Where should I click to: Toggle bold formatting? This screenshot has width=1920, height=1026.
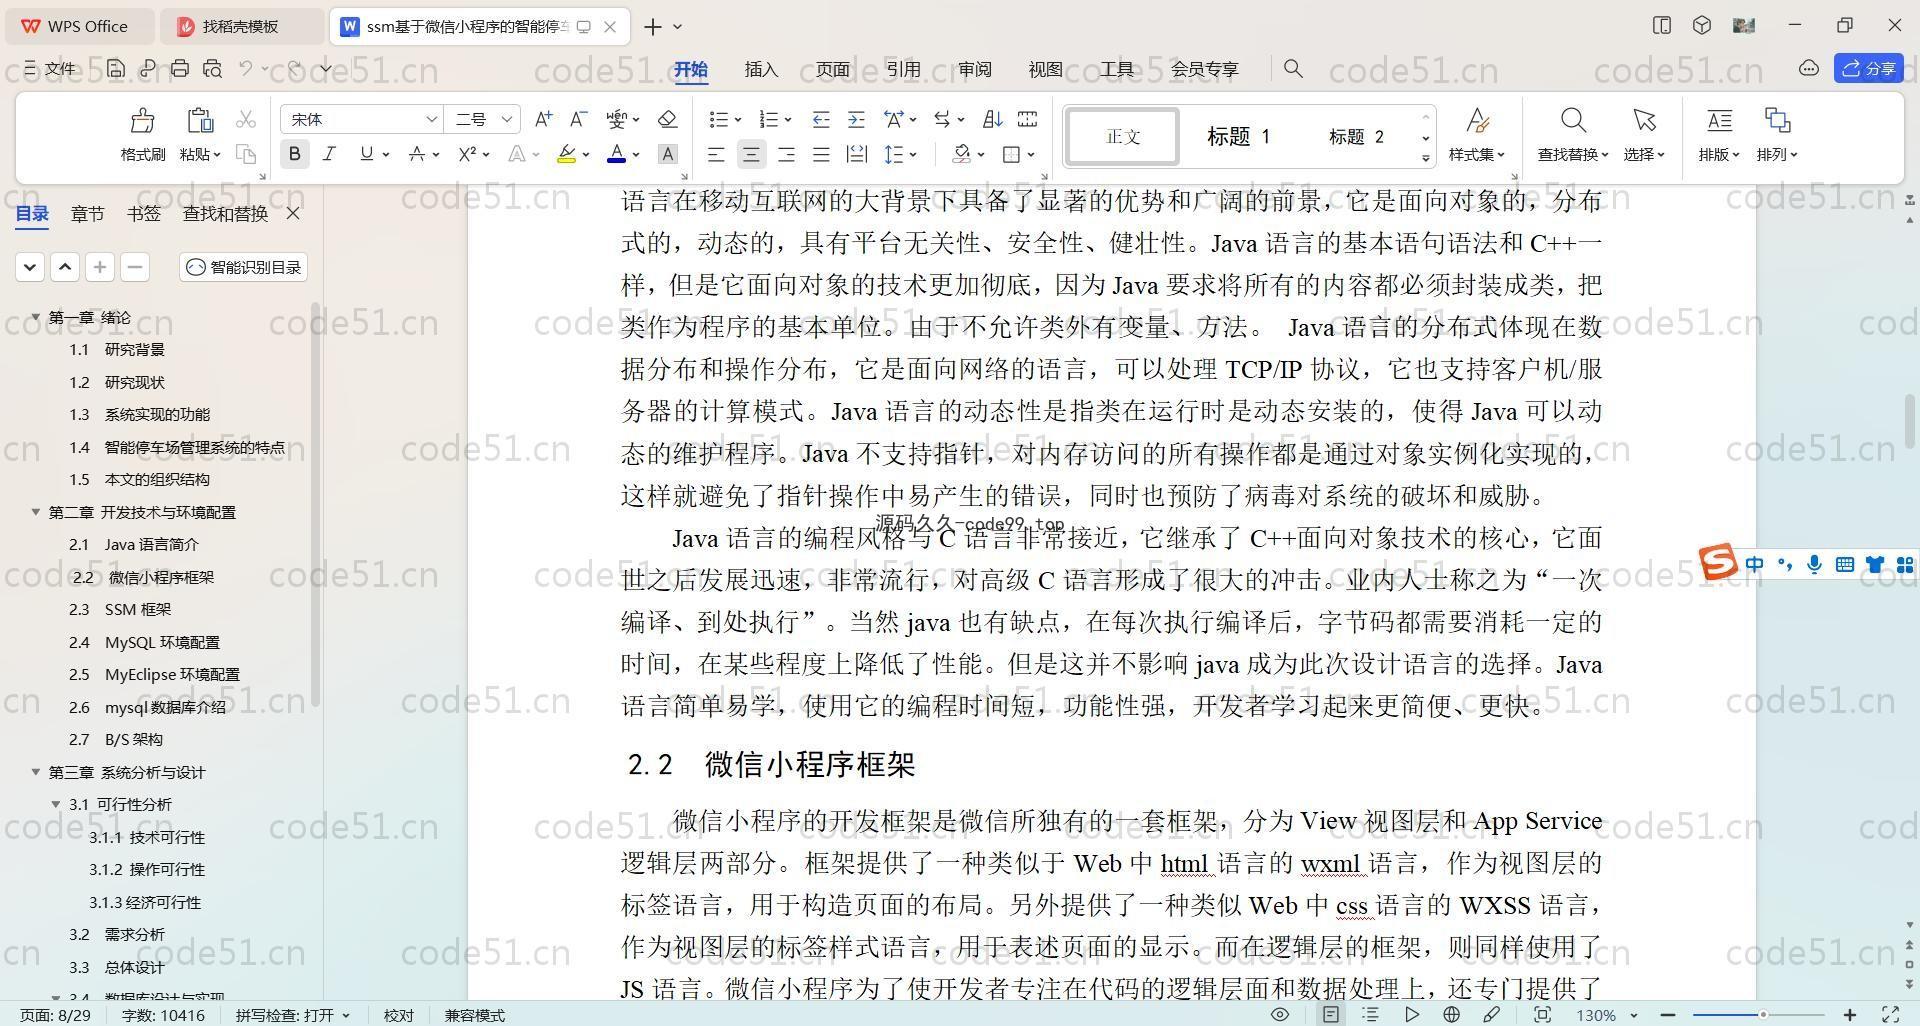click(x=294, y=154)
